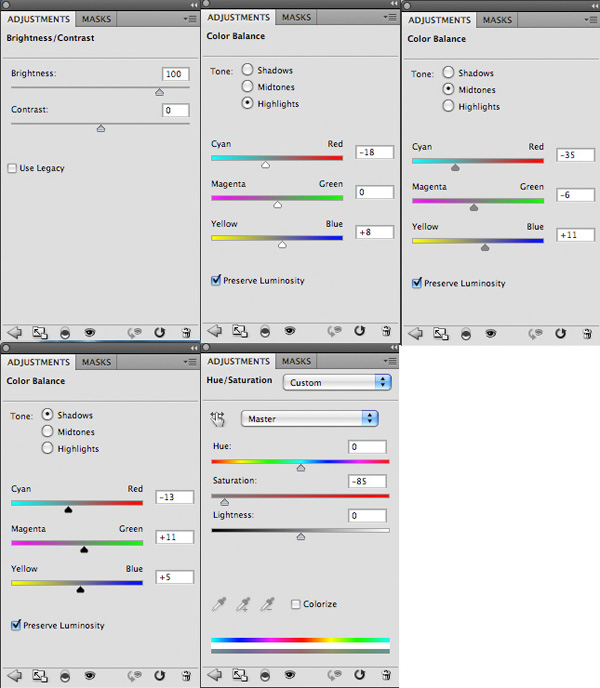Viewport: 600px width, 688px height.
Task: Switch to Masks tab in Midtones Color Balance panel
Action: 497,20
